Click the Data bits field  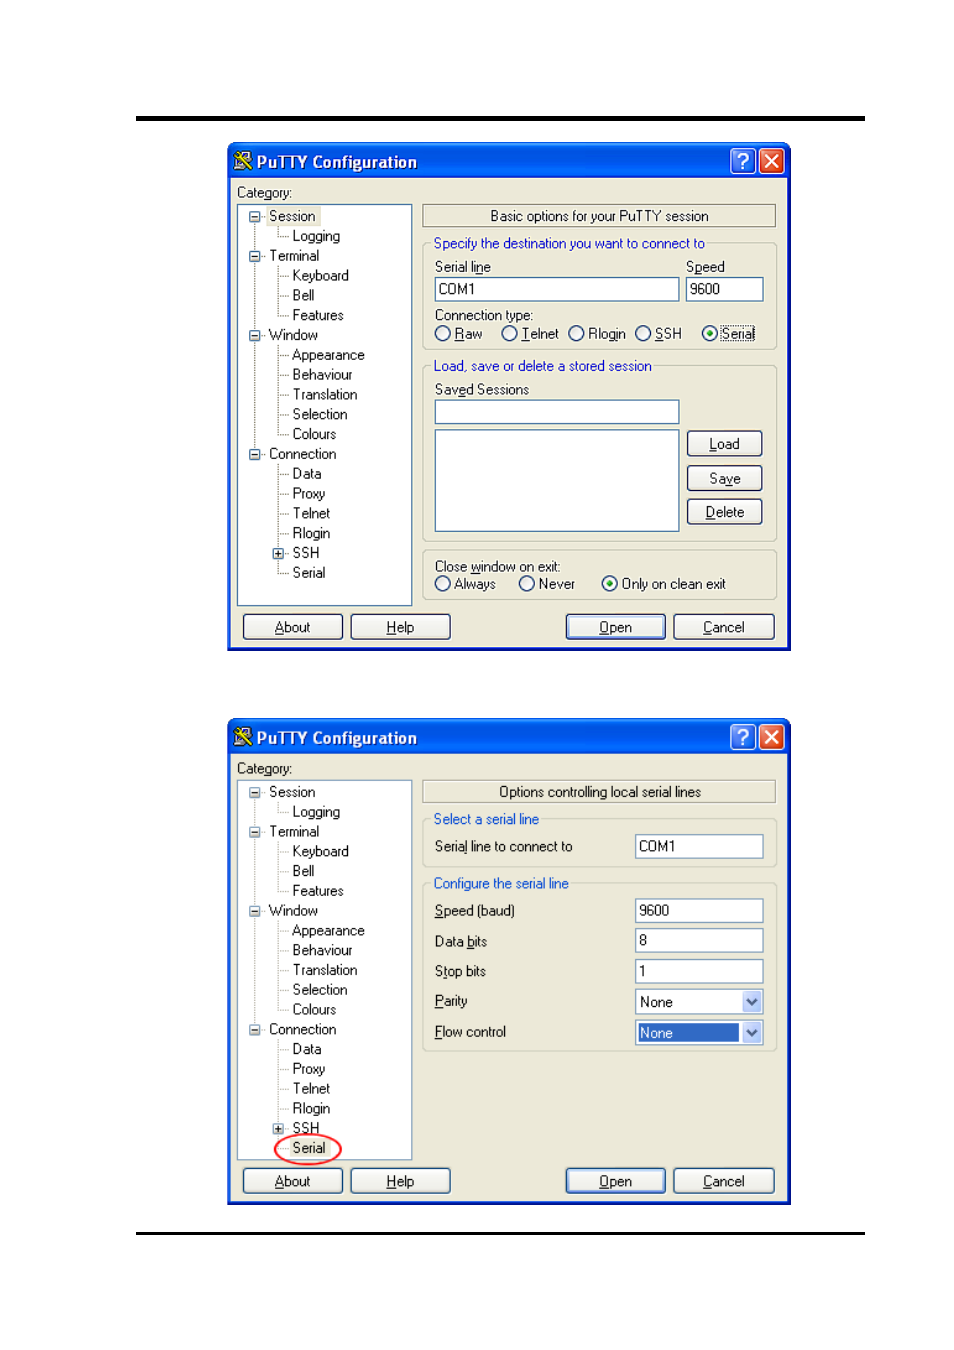[699, 940]
